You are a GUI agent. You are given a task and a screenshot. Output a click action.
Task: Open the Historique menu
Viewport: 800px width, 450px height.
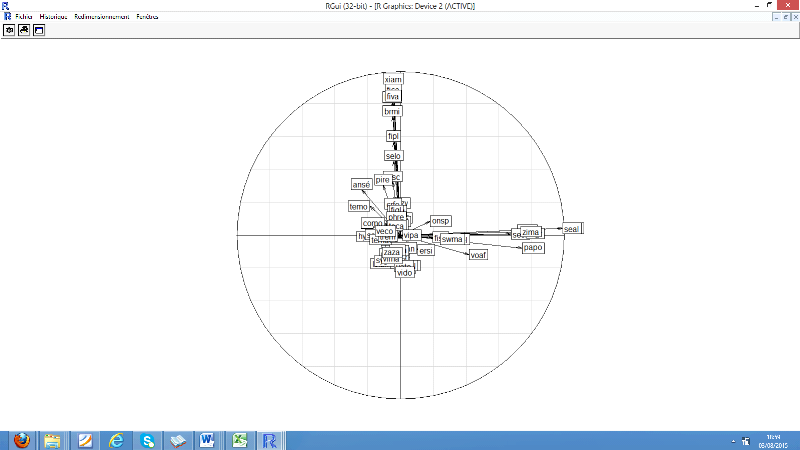(53, 17)
